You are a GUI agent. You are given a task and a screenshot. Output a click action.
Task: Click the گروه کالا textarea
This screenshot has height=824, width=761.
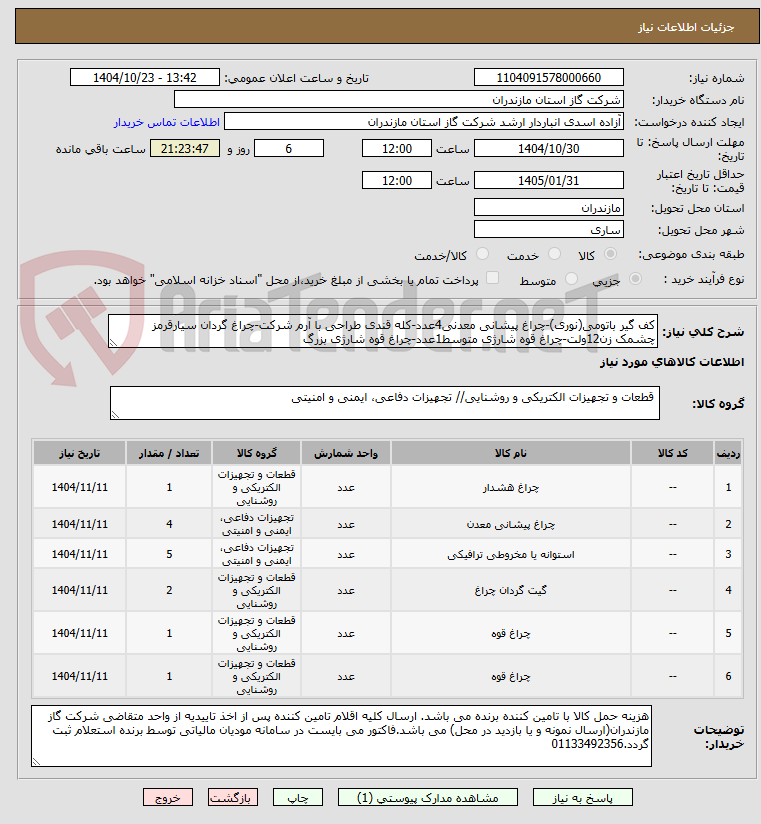click(x=385, y=403)
